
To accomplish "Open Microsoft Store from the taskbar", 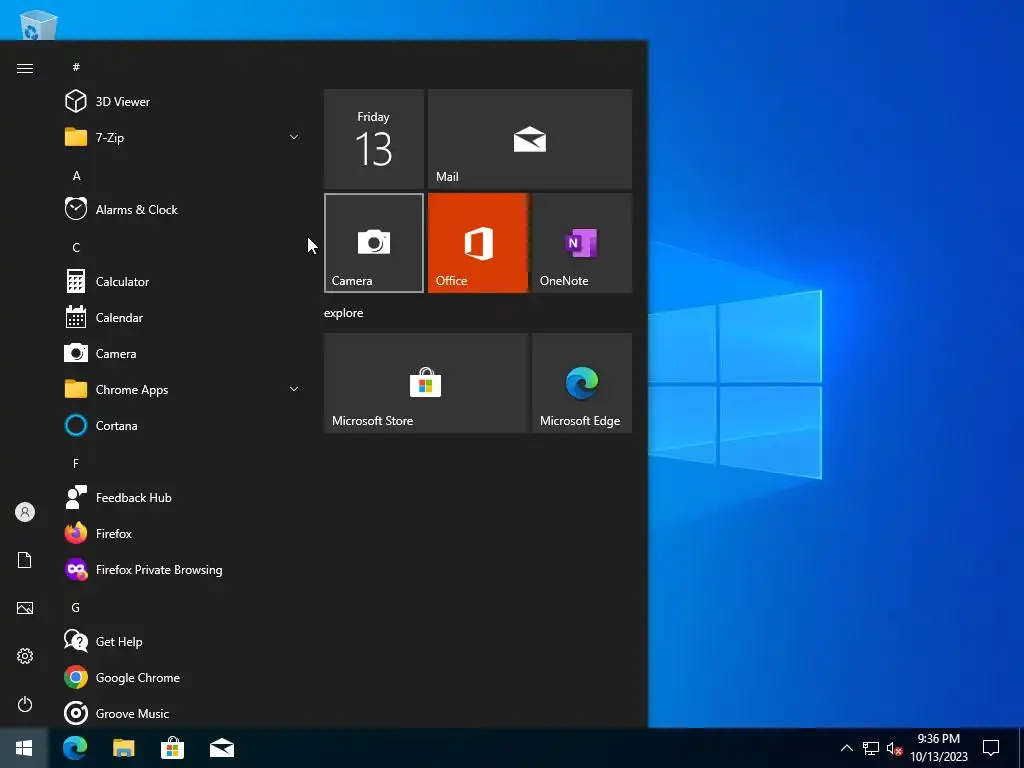I will point(172,748).
